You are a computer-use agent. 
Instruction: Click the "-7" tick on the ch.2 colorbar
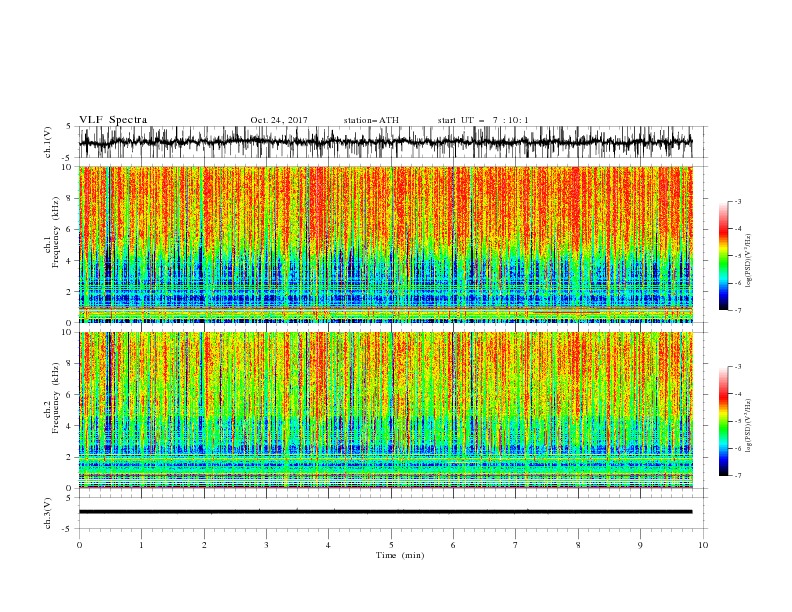[x=737, y=476]
